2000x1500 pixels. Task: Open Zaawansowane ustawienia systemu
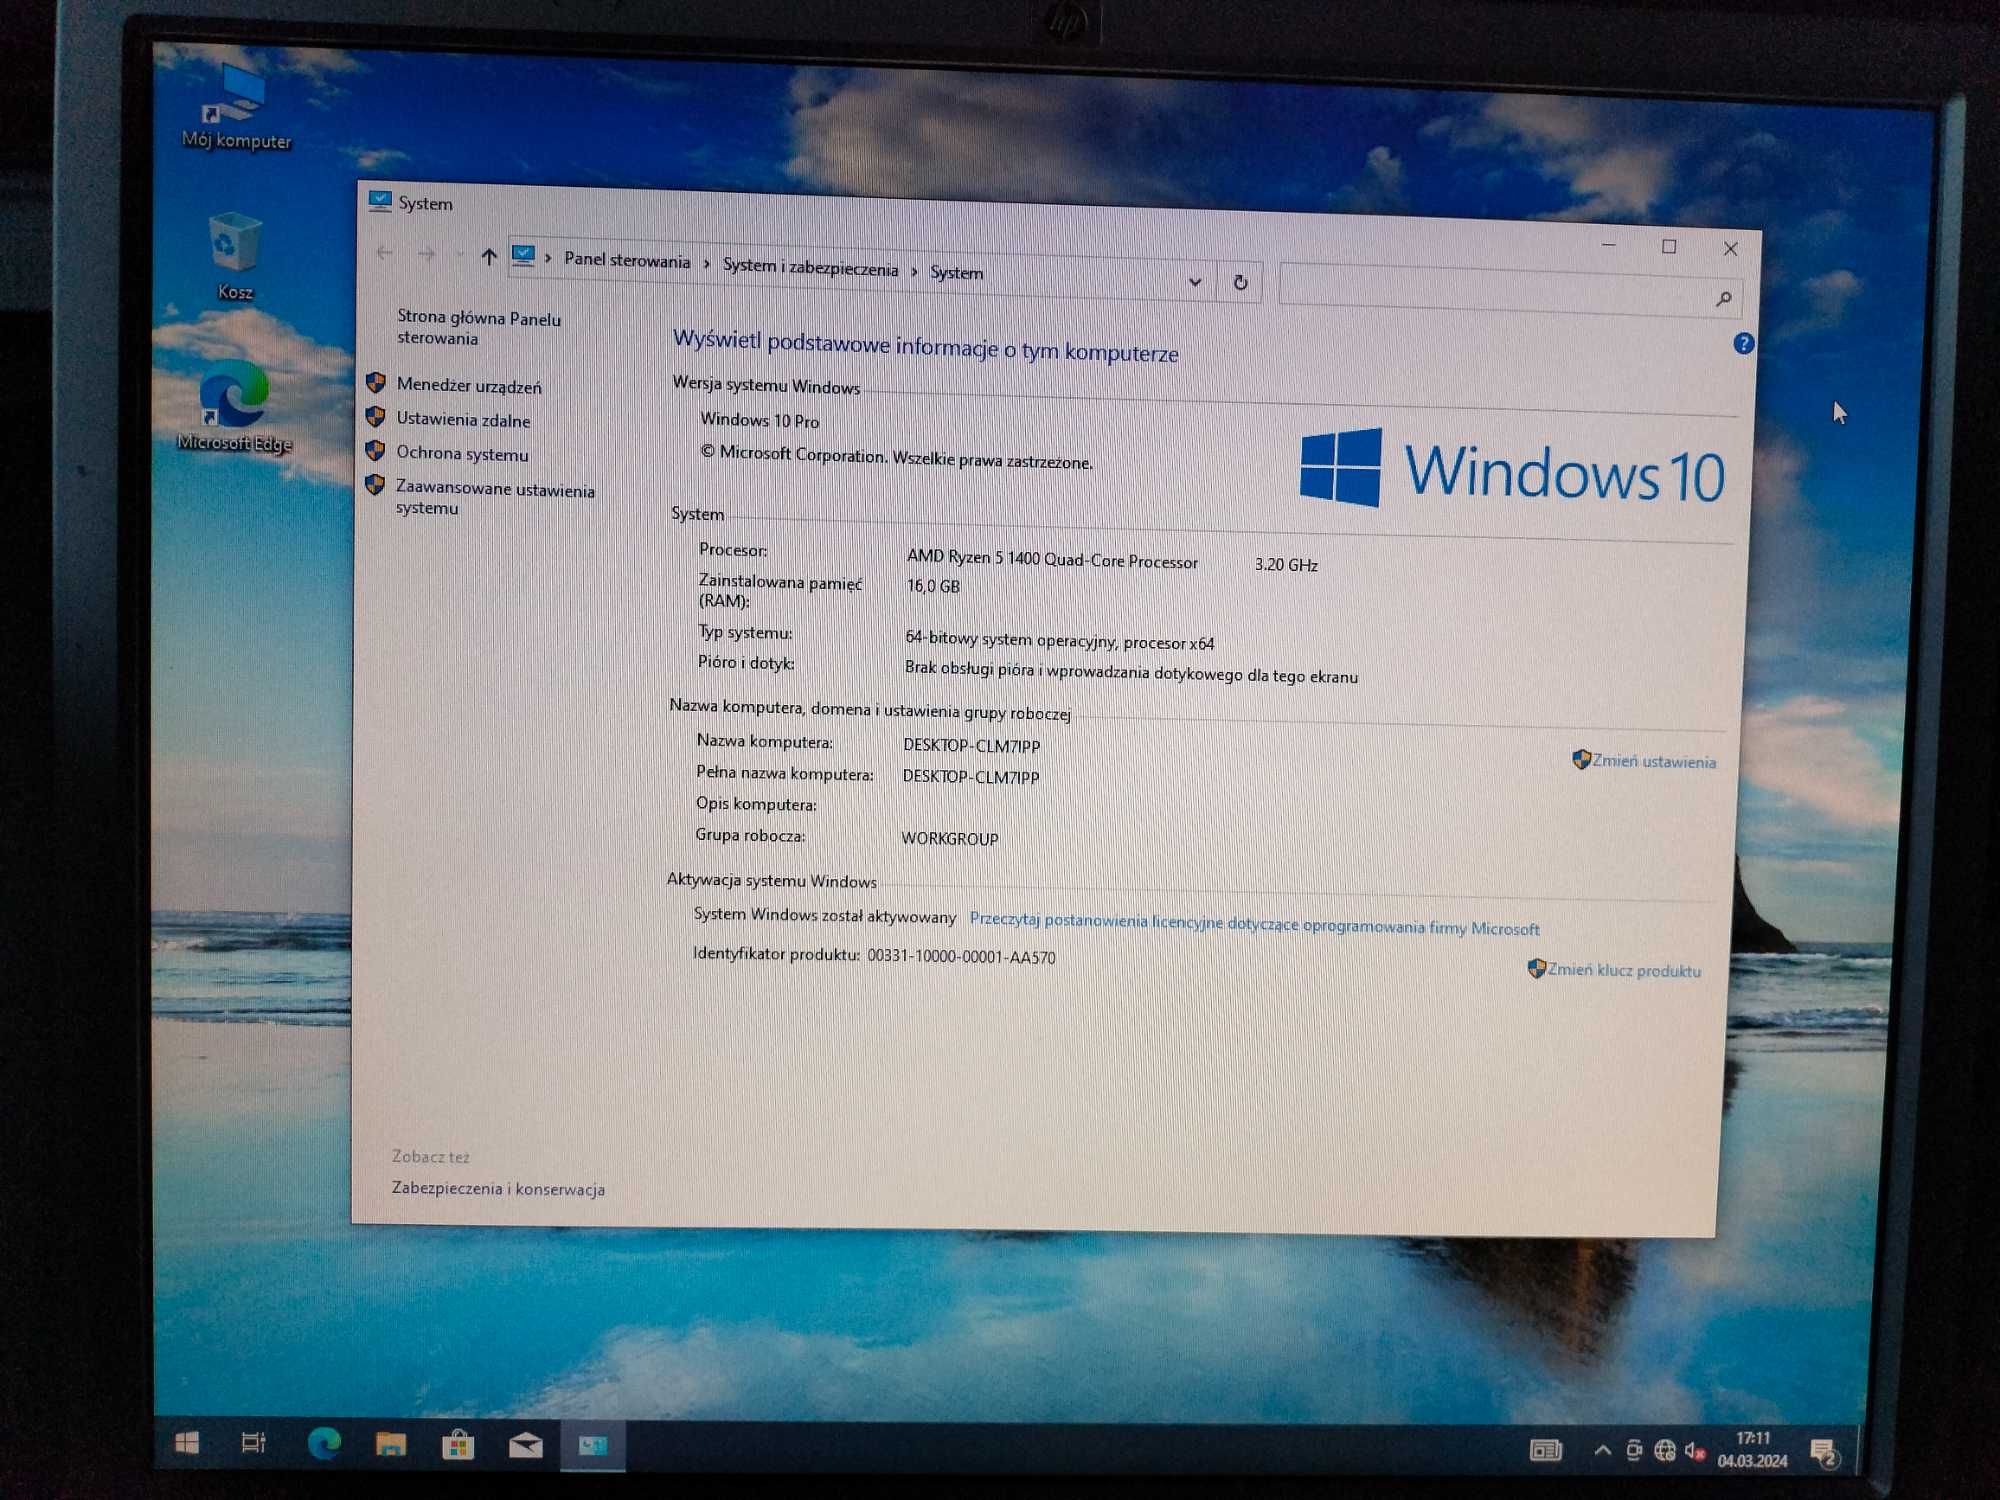pos(495,498)
